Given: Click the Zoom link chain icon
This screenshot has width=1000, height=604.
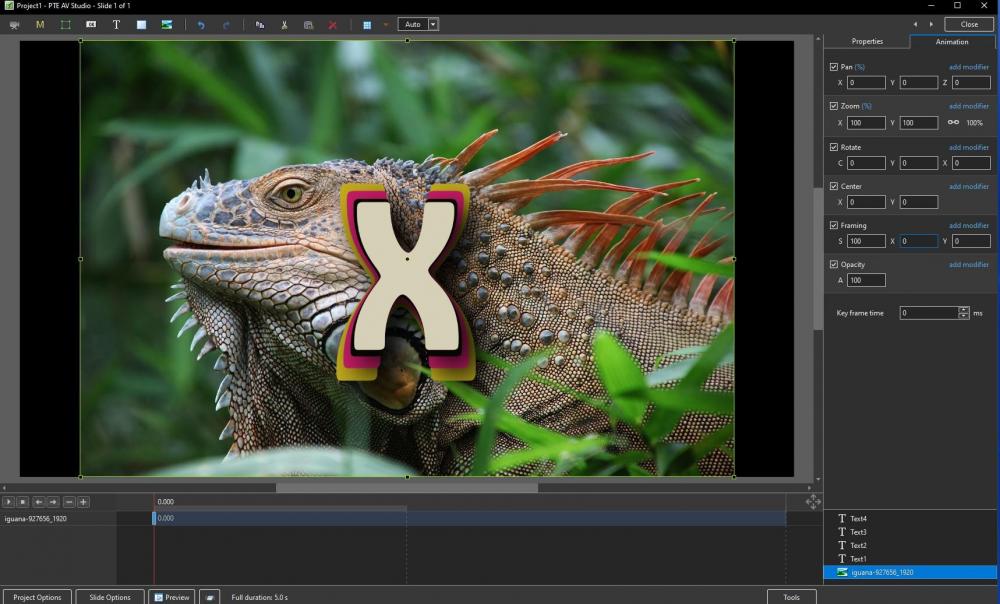Looking at the screenshot, I should point(953,123).
